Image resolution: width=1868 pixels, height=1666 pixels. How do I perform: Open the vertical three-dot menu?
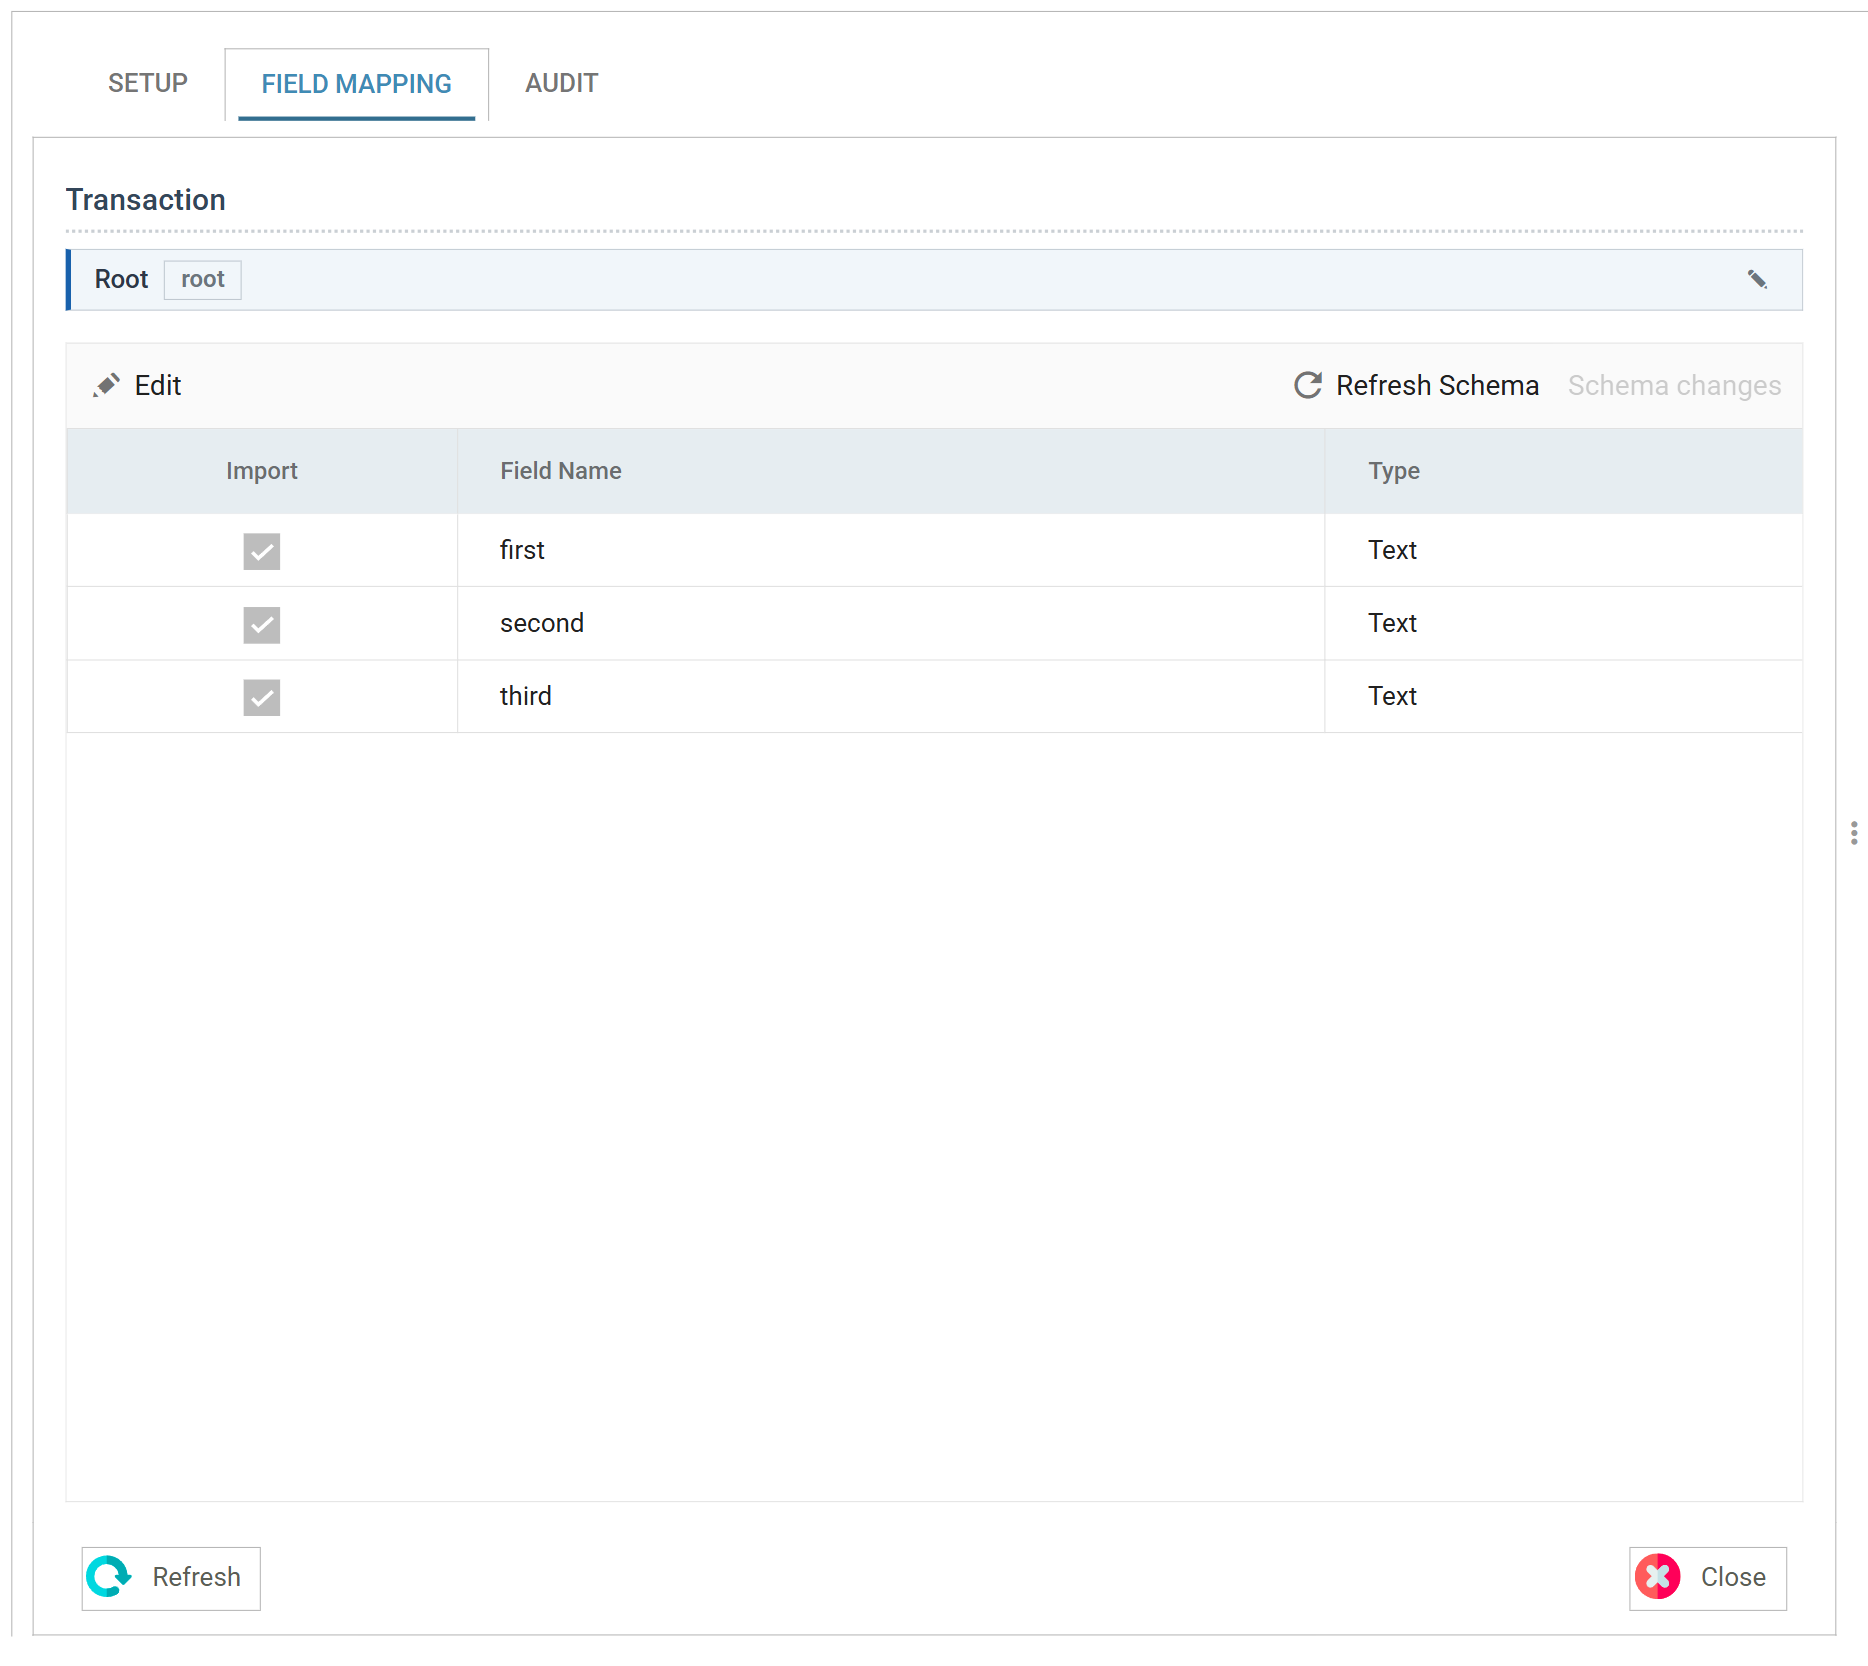point(1853,833)
